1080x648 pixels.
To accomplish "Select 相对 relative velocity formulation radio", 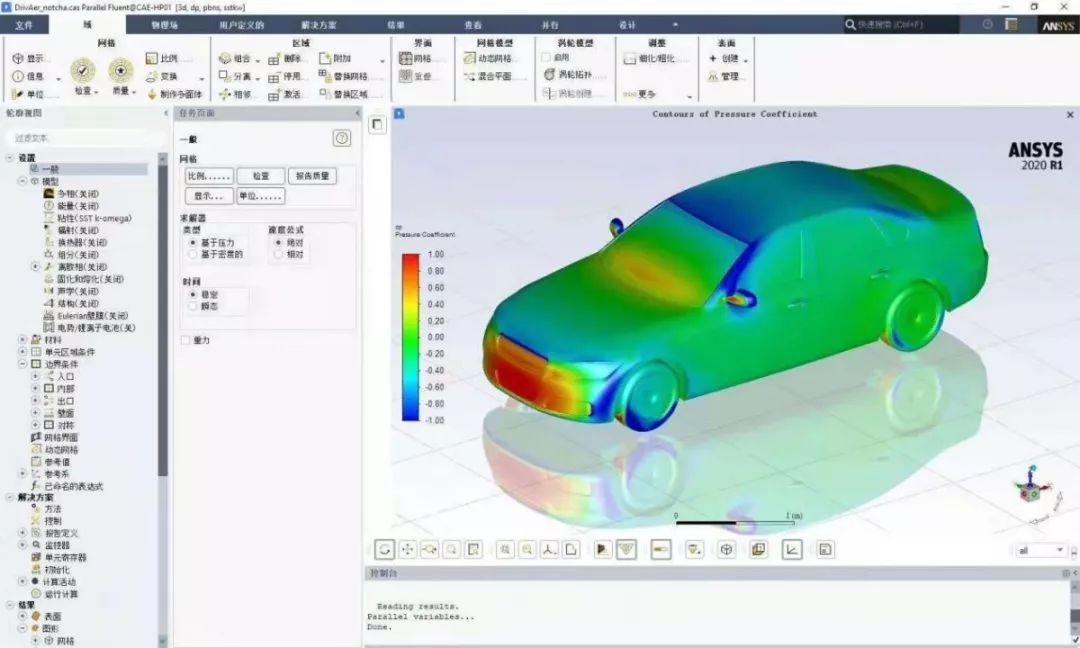I will 278,254.
